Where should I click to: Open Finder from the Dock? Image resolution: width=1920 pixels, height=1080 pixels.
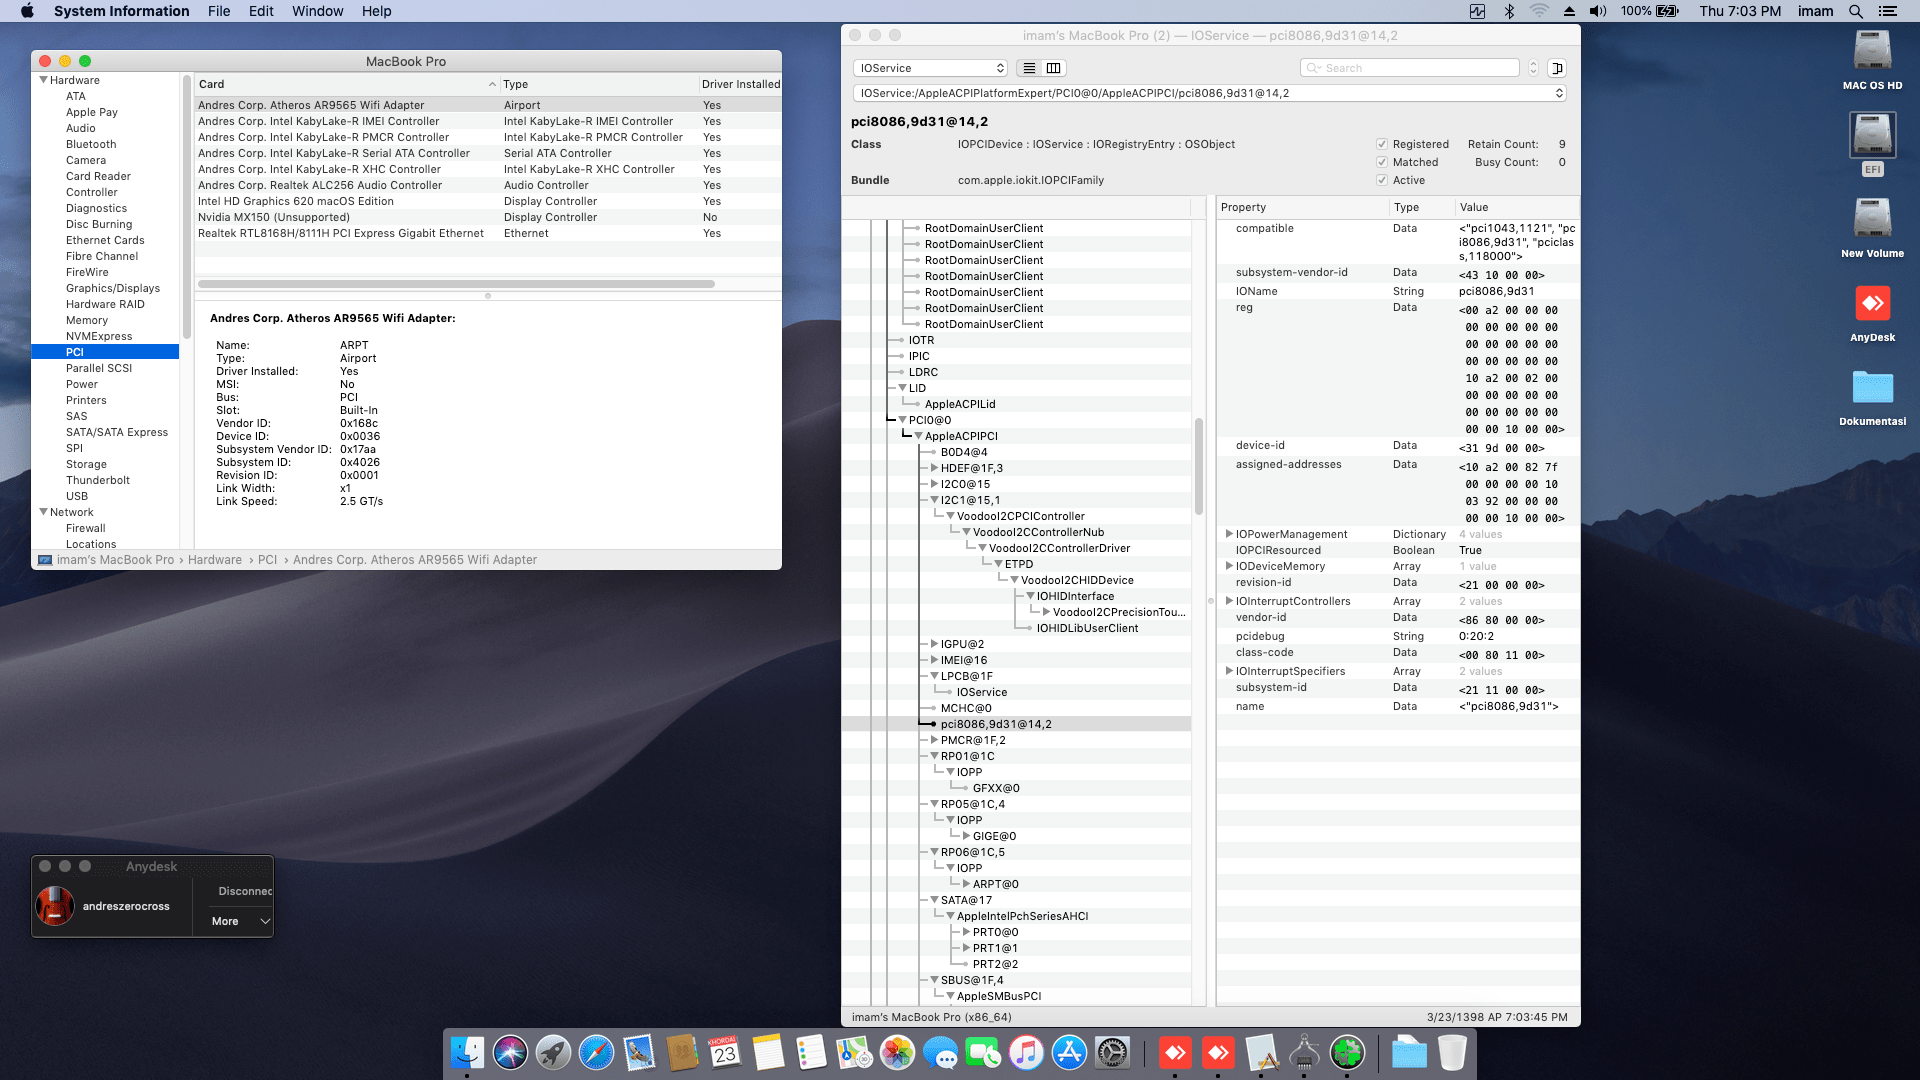pos(467,1052)
